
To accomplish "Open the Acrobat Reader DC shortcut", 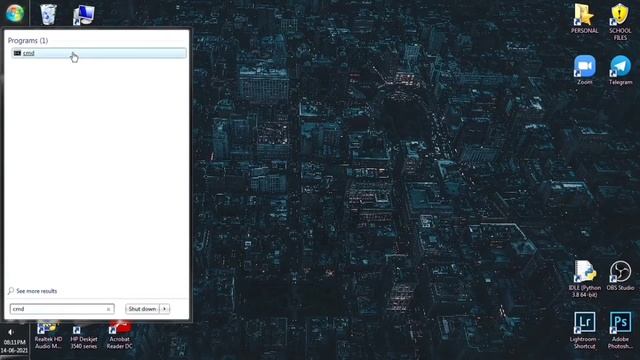I will 120,336.
